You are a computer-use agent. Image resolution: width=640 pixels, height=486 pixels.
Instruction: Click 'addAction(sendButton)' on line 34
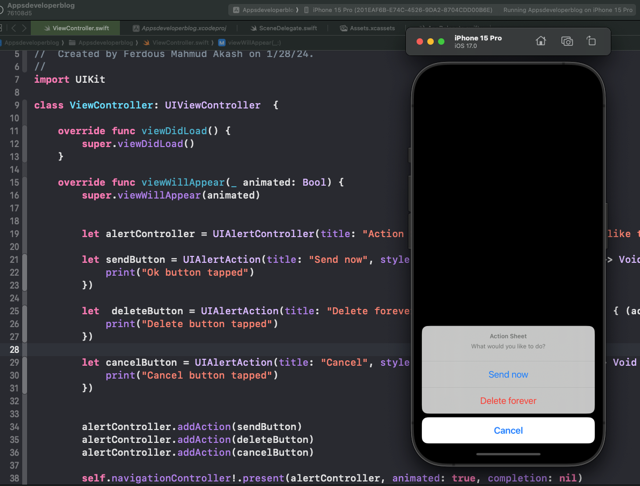(240, 426)
